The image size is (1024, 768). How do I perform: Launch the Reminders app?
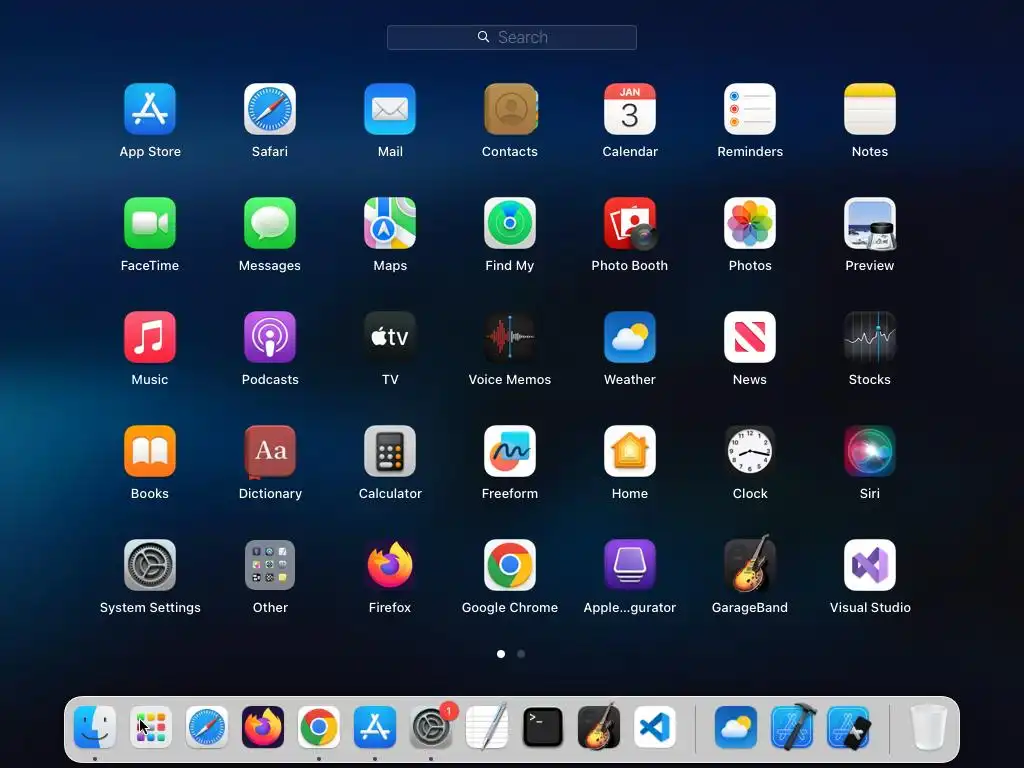point(750,109)
